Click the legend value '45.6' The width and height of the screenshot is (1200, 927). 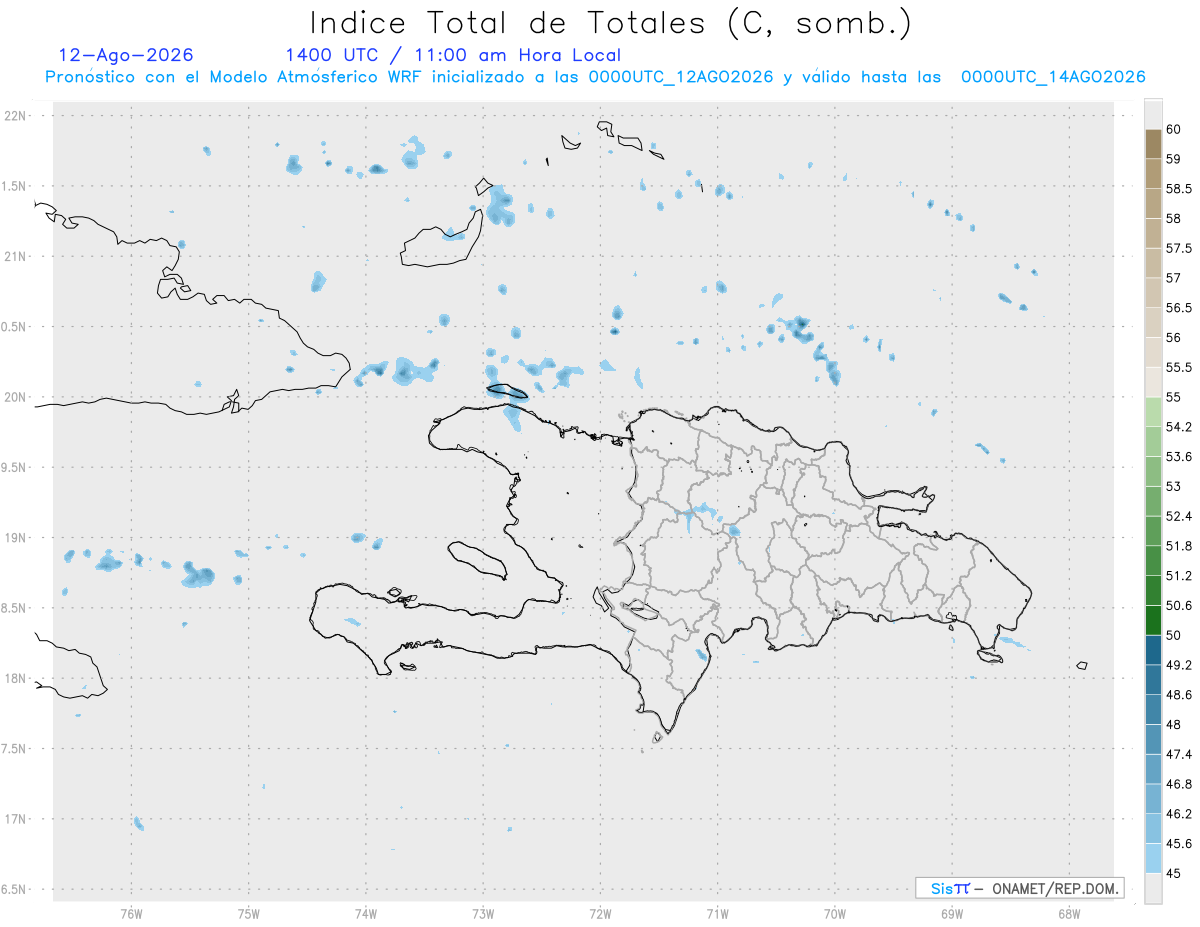point(1179,844)
